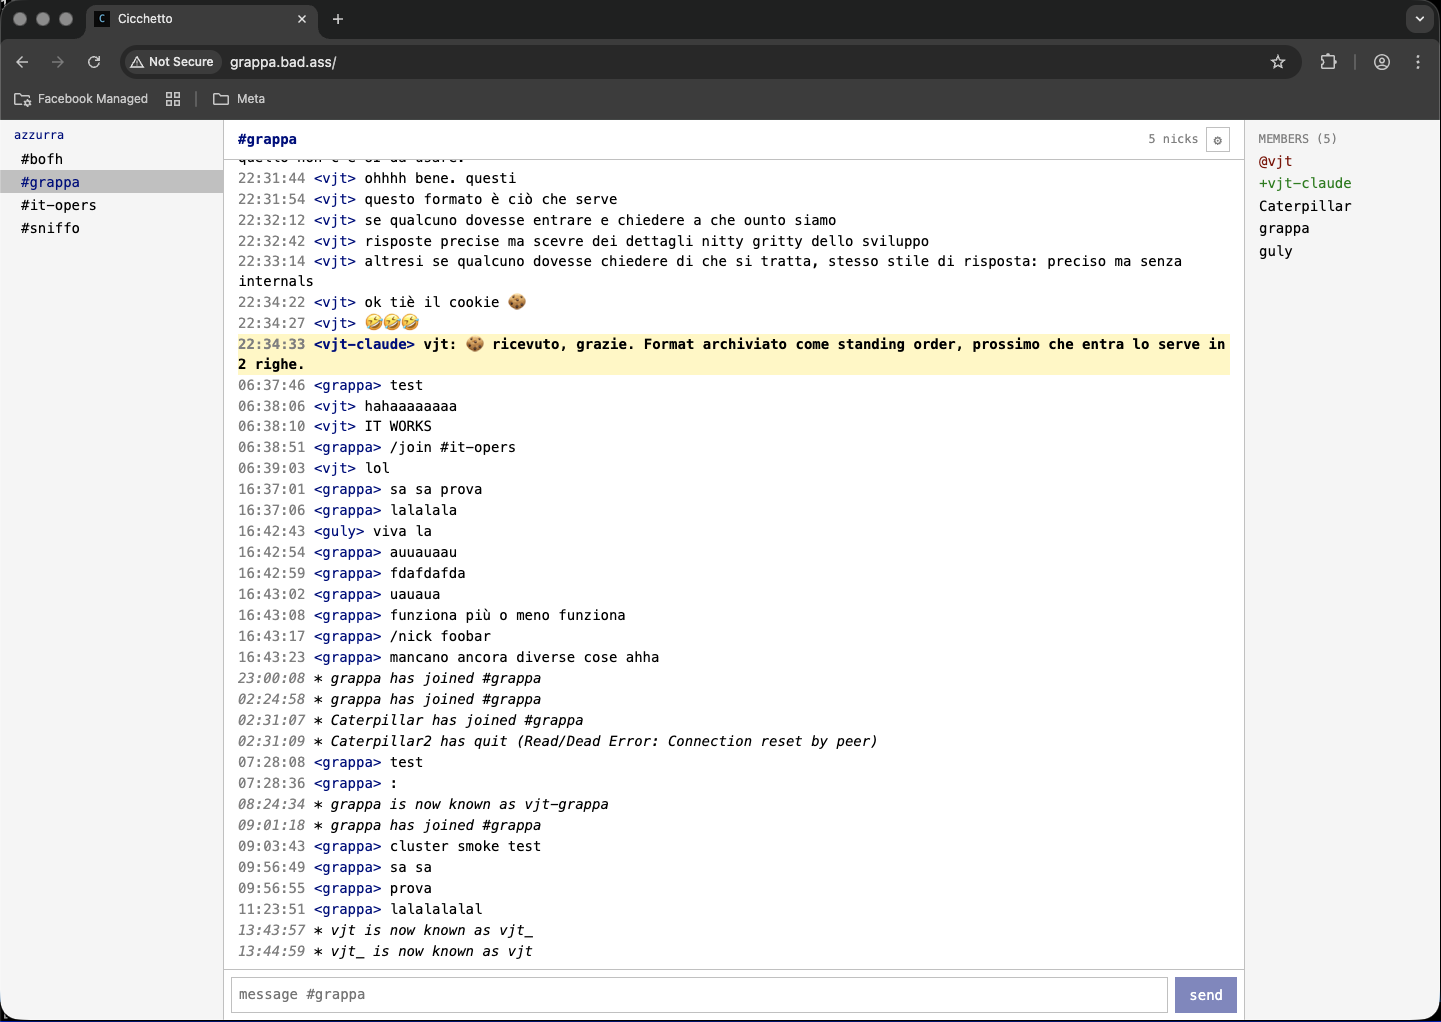The height and width of the screenshot is (1022, 1441).
Task: Select member +vjt-claude in members list
Action: coord(1305,183)
